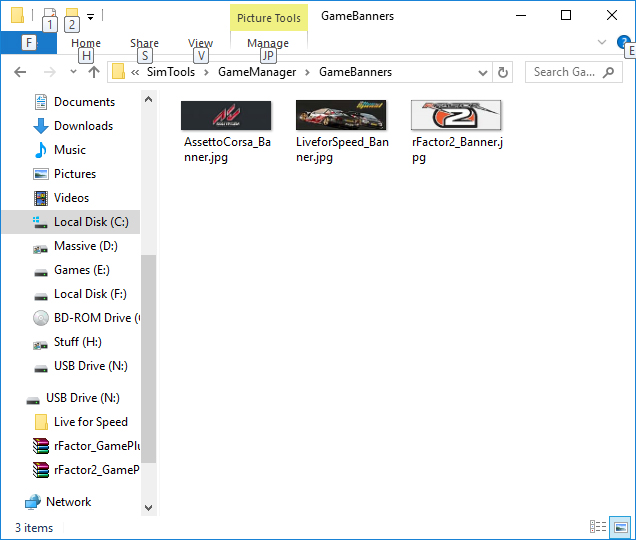Switch to Details view layout
Viewport: 636px width, 540px height.
point(598,527)
